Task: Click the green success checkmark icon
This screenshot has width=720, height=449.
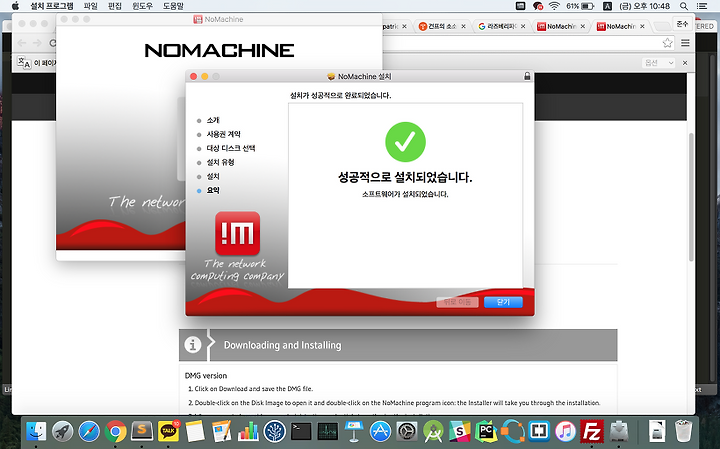Action: point(405,142)
